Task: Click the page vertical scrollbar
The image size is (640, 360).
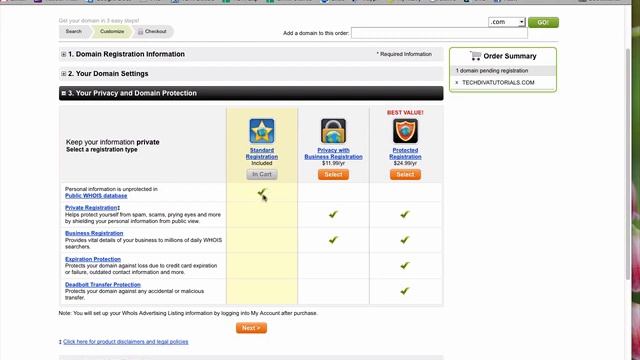Action: (629, 163)
